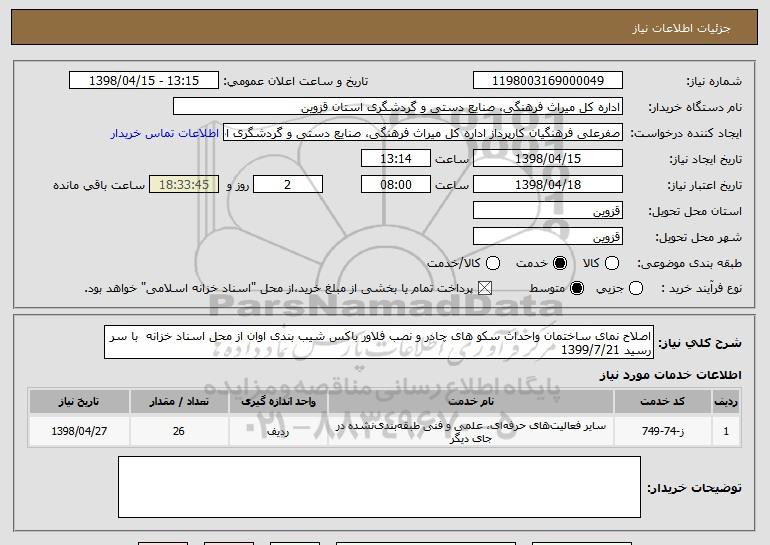
Task: Choose the متوسط purchase type radio
Action: coord(577,288)
